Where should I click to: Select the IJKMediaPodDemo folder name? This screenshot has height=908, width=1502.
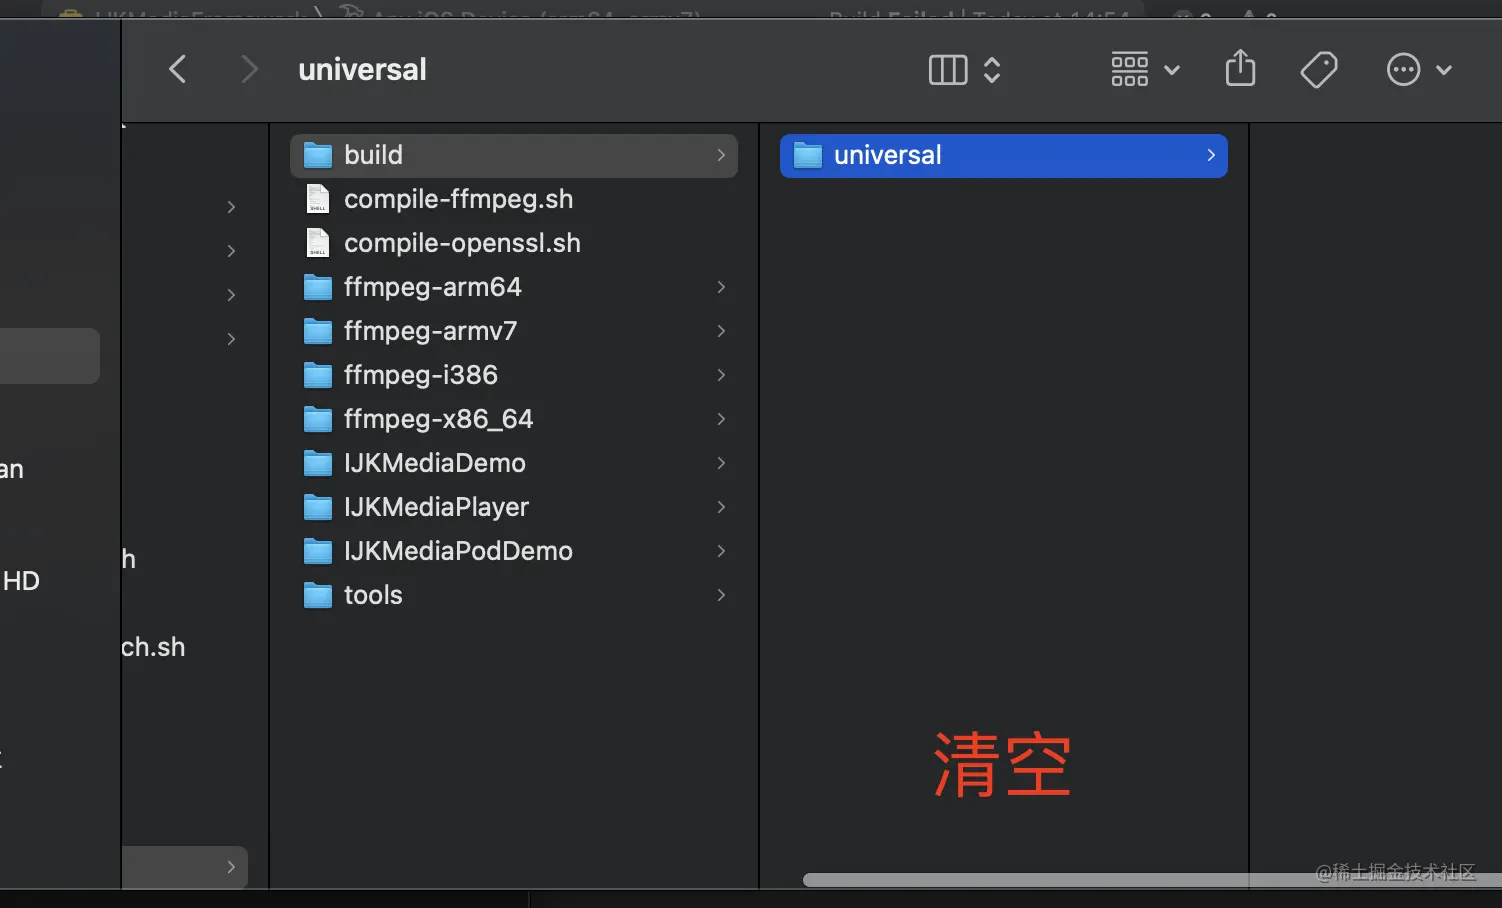(458, 551)
